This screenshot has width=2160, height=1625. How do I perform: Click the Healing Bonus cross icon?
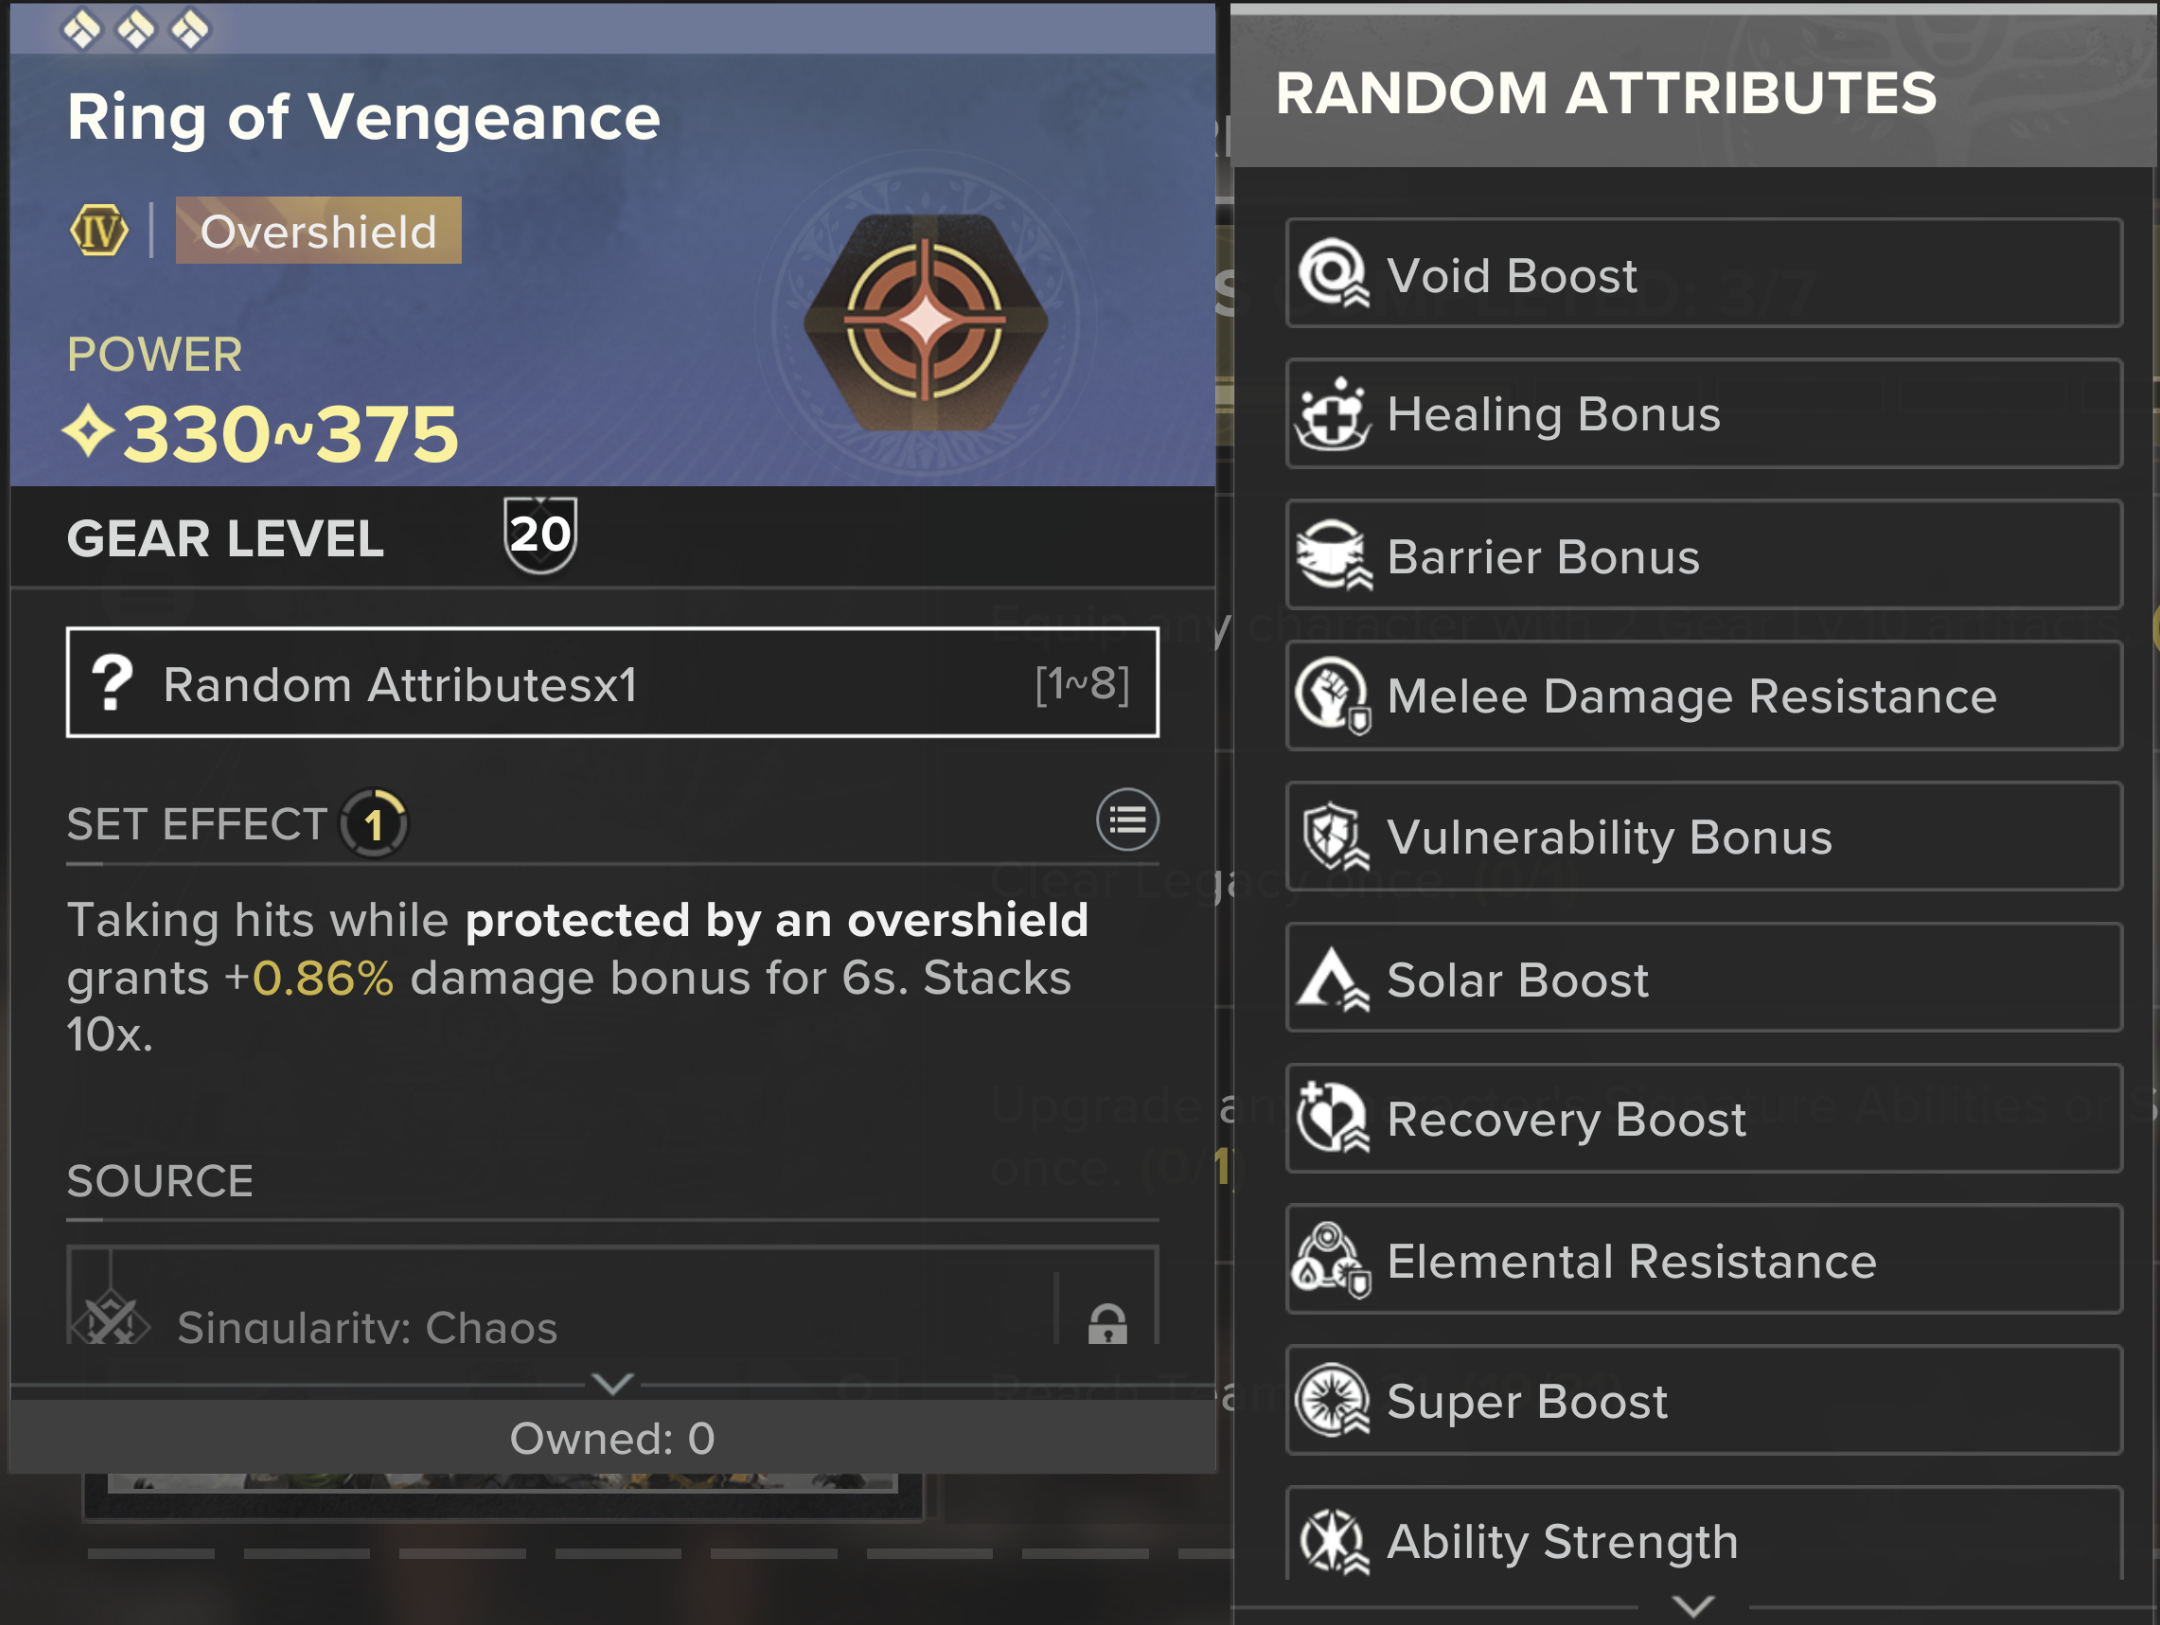point(1332,415)
